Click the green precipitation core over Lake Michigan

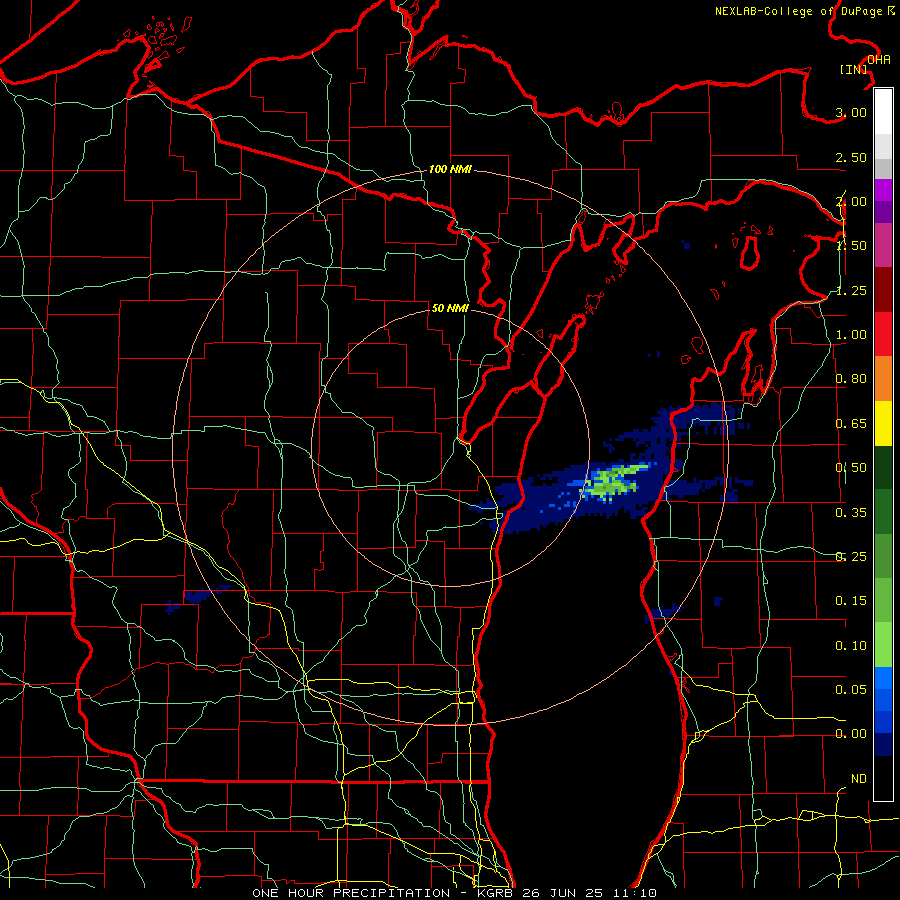(x=614, y=481)
